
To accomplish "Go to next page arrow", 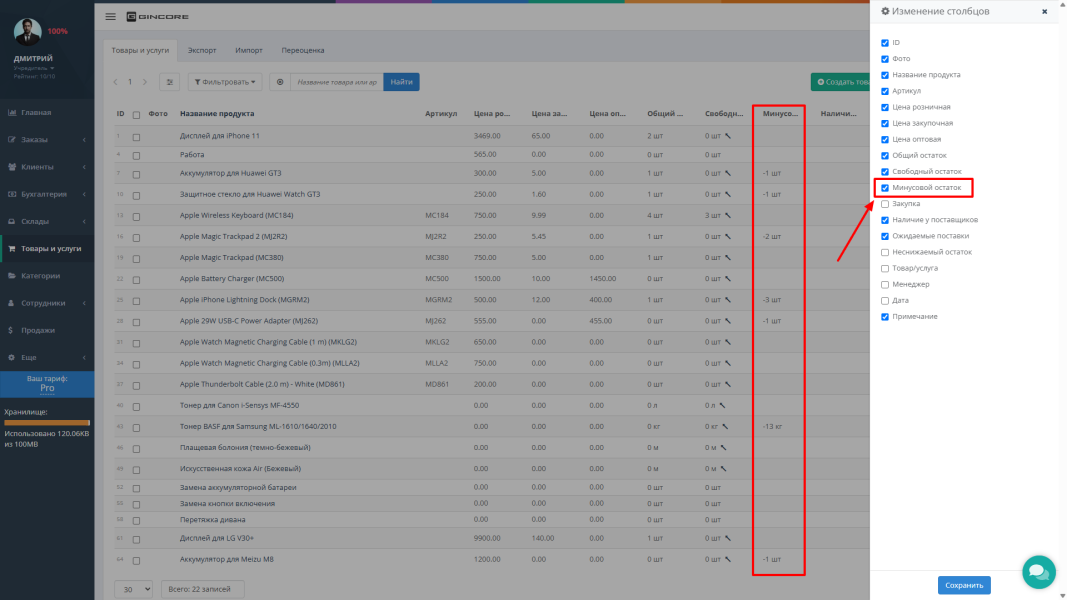I will [144, 82].
